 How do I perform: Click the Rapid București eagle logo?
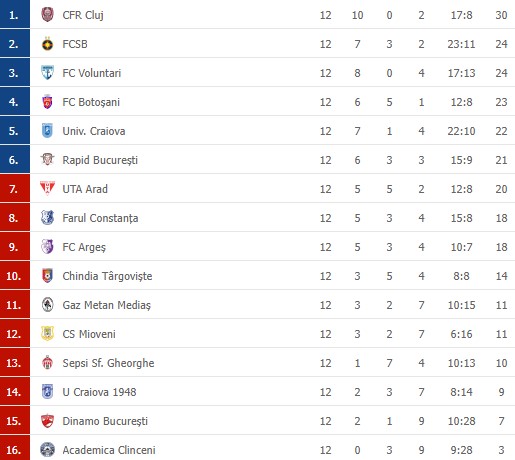[x=47, y=160]
